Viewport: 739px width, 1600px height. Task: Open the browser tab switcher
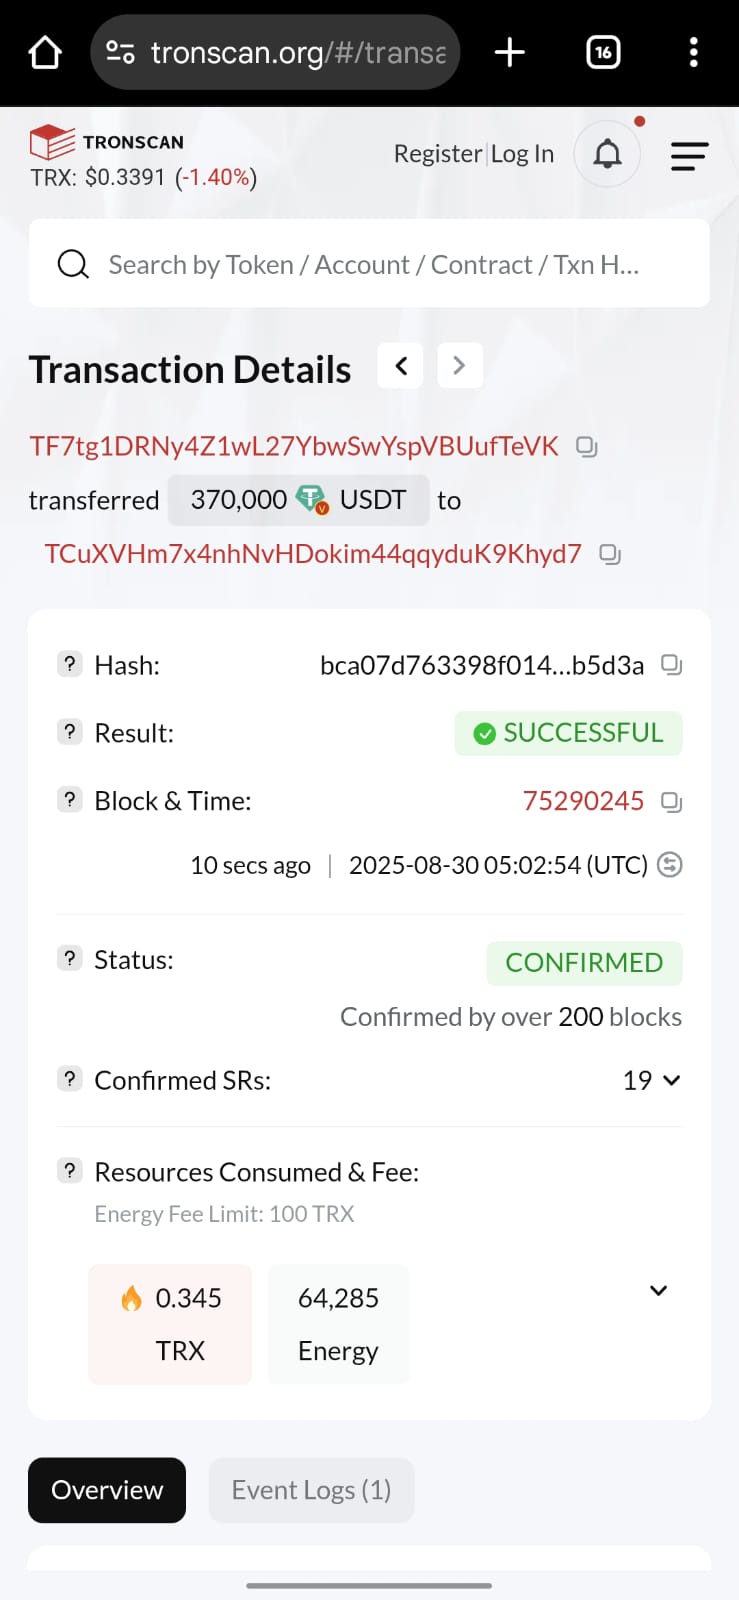603,52
